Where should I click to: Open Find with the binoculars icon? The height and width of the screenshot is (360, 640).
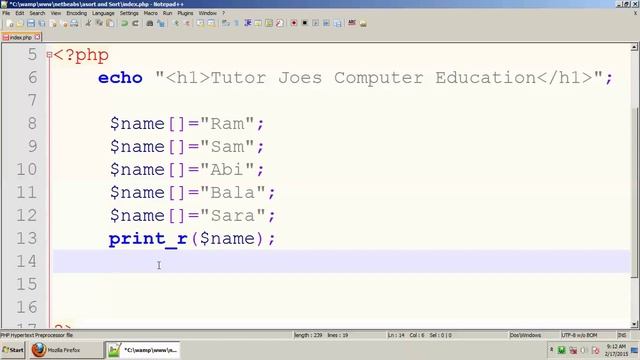pos(150,23)
